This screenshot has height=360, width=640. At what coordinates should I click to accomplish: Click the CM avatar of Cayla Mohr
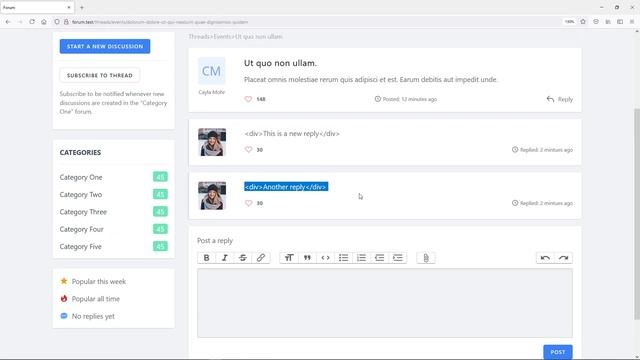point(211,71)
